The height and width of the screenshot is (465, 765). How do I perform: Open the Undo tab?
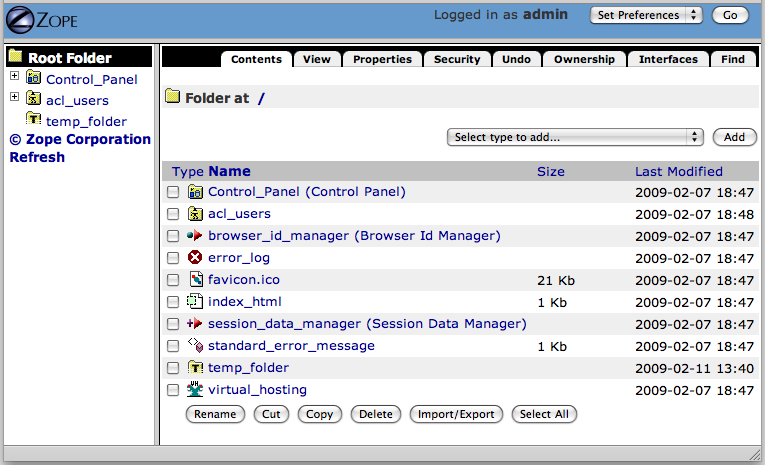(516, 59)
